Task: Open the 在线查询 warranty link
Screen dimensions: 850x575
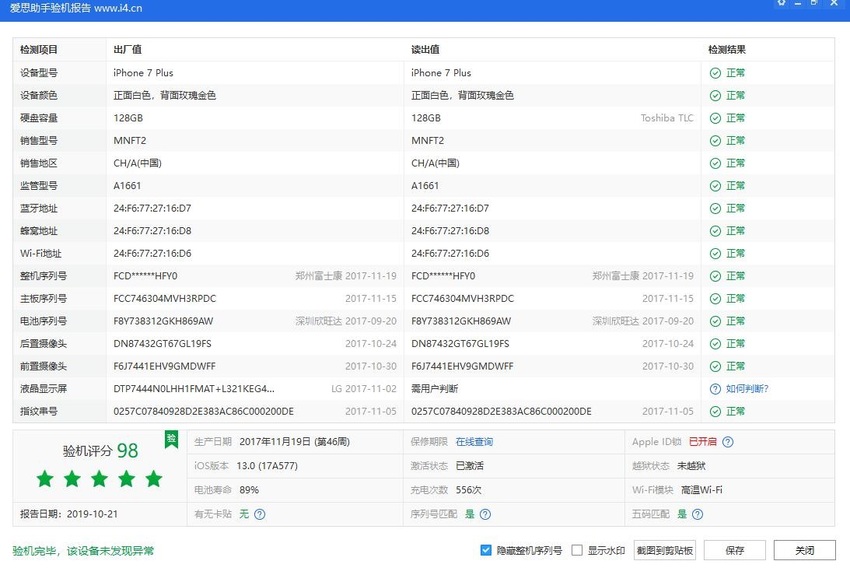Action: coord(474,442)
